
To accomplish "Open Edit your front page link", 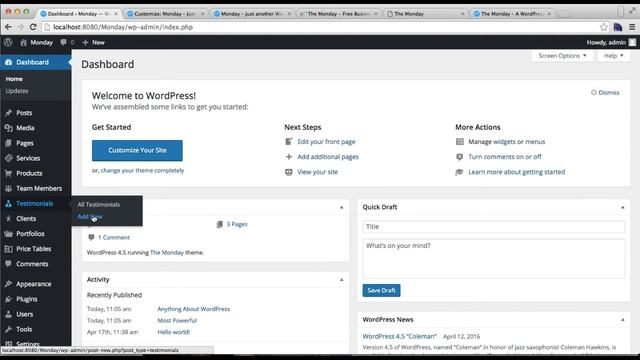I will pos(326,142).
